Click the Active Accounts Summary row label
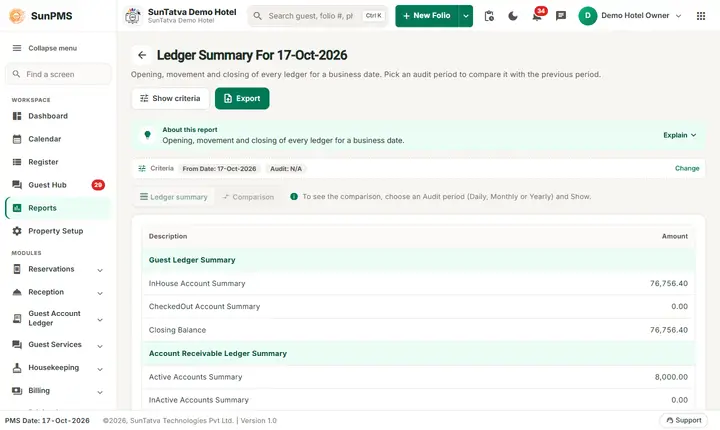This screenshot has height=430, width=720. pos(195,377)
